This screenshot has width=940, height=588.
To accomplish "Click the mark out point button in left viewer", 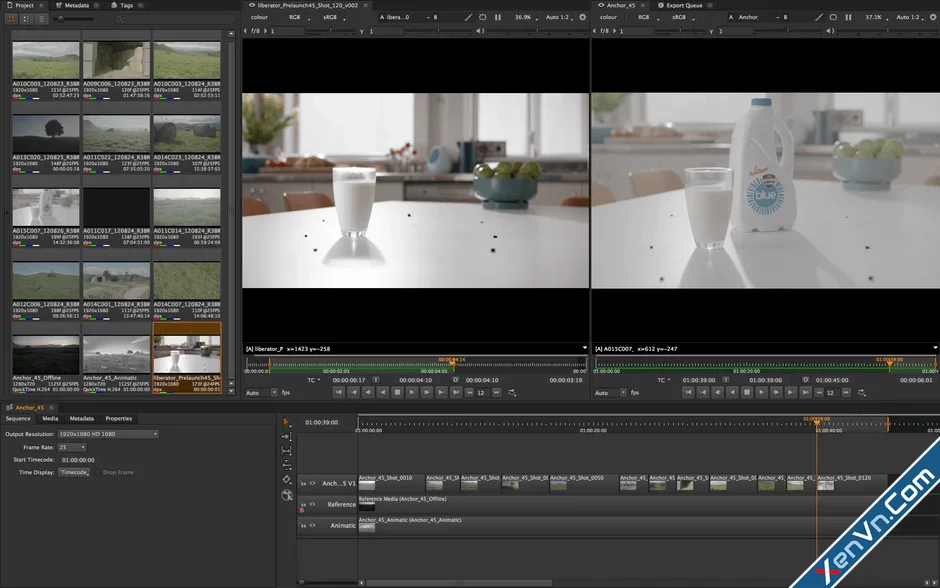I will [456, 380].
